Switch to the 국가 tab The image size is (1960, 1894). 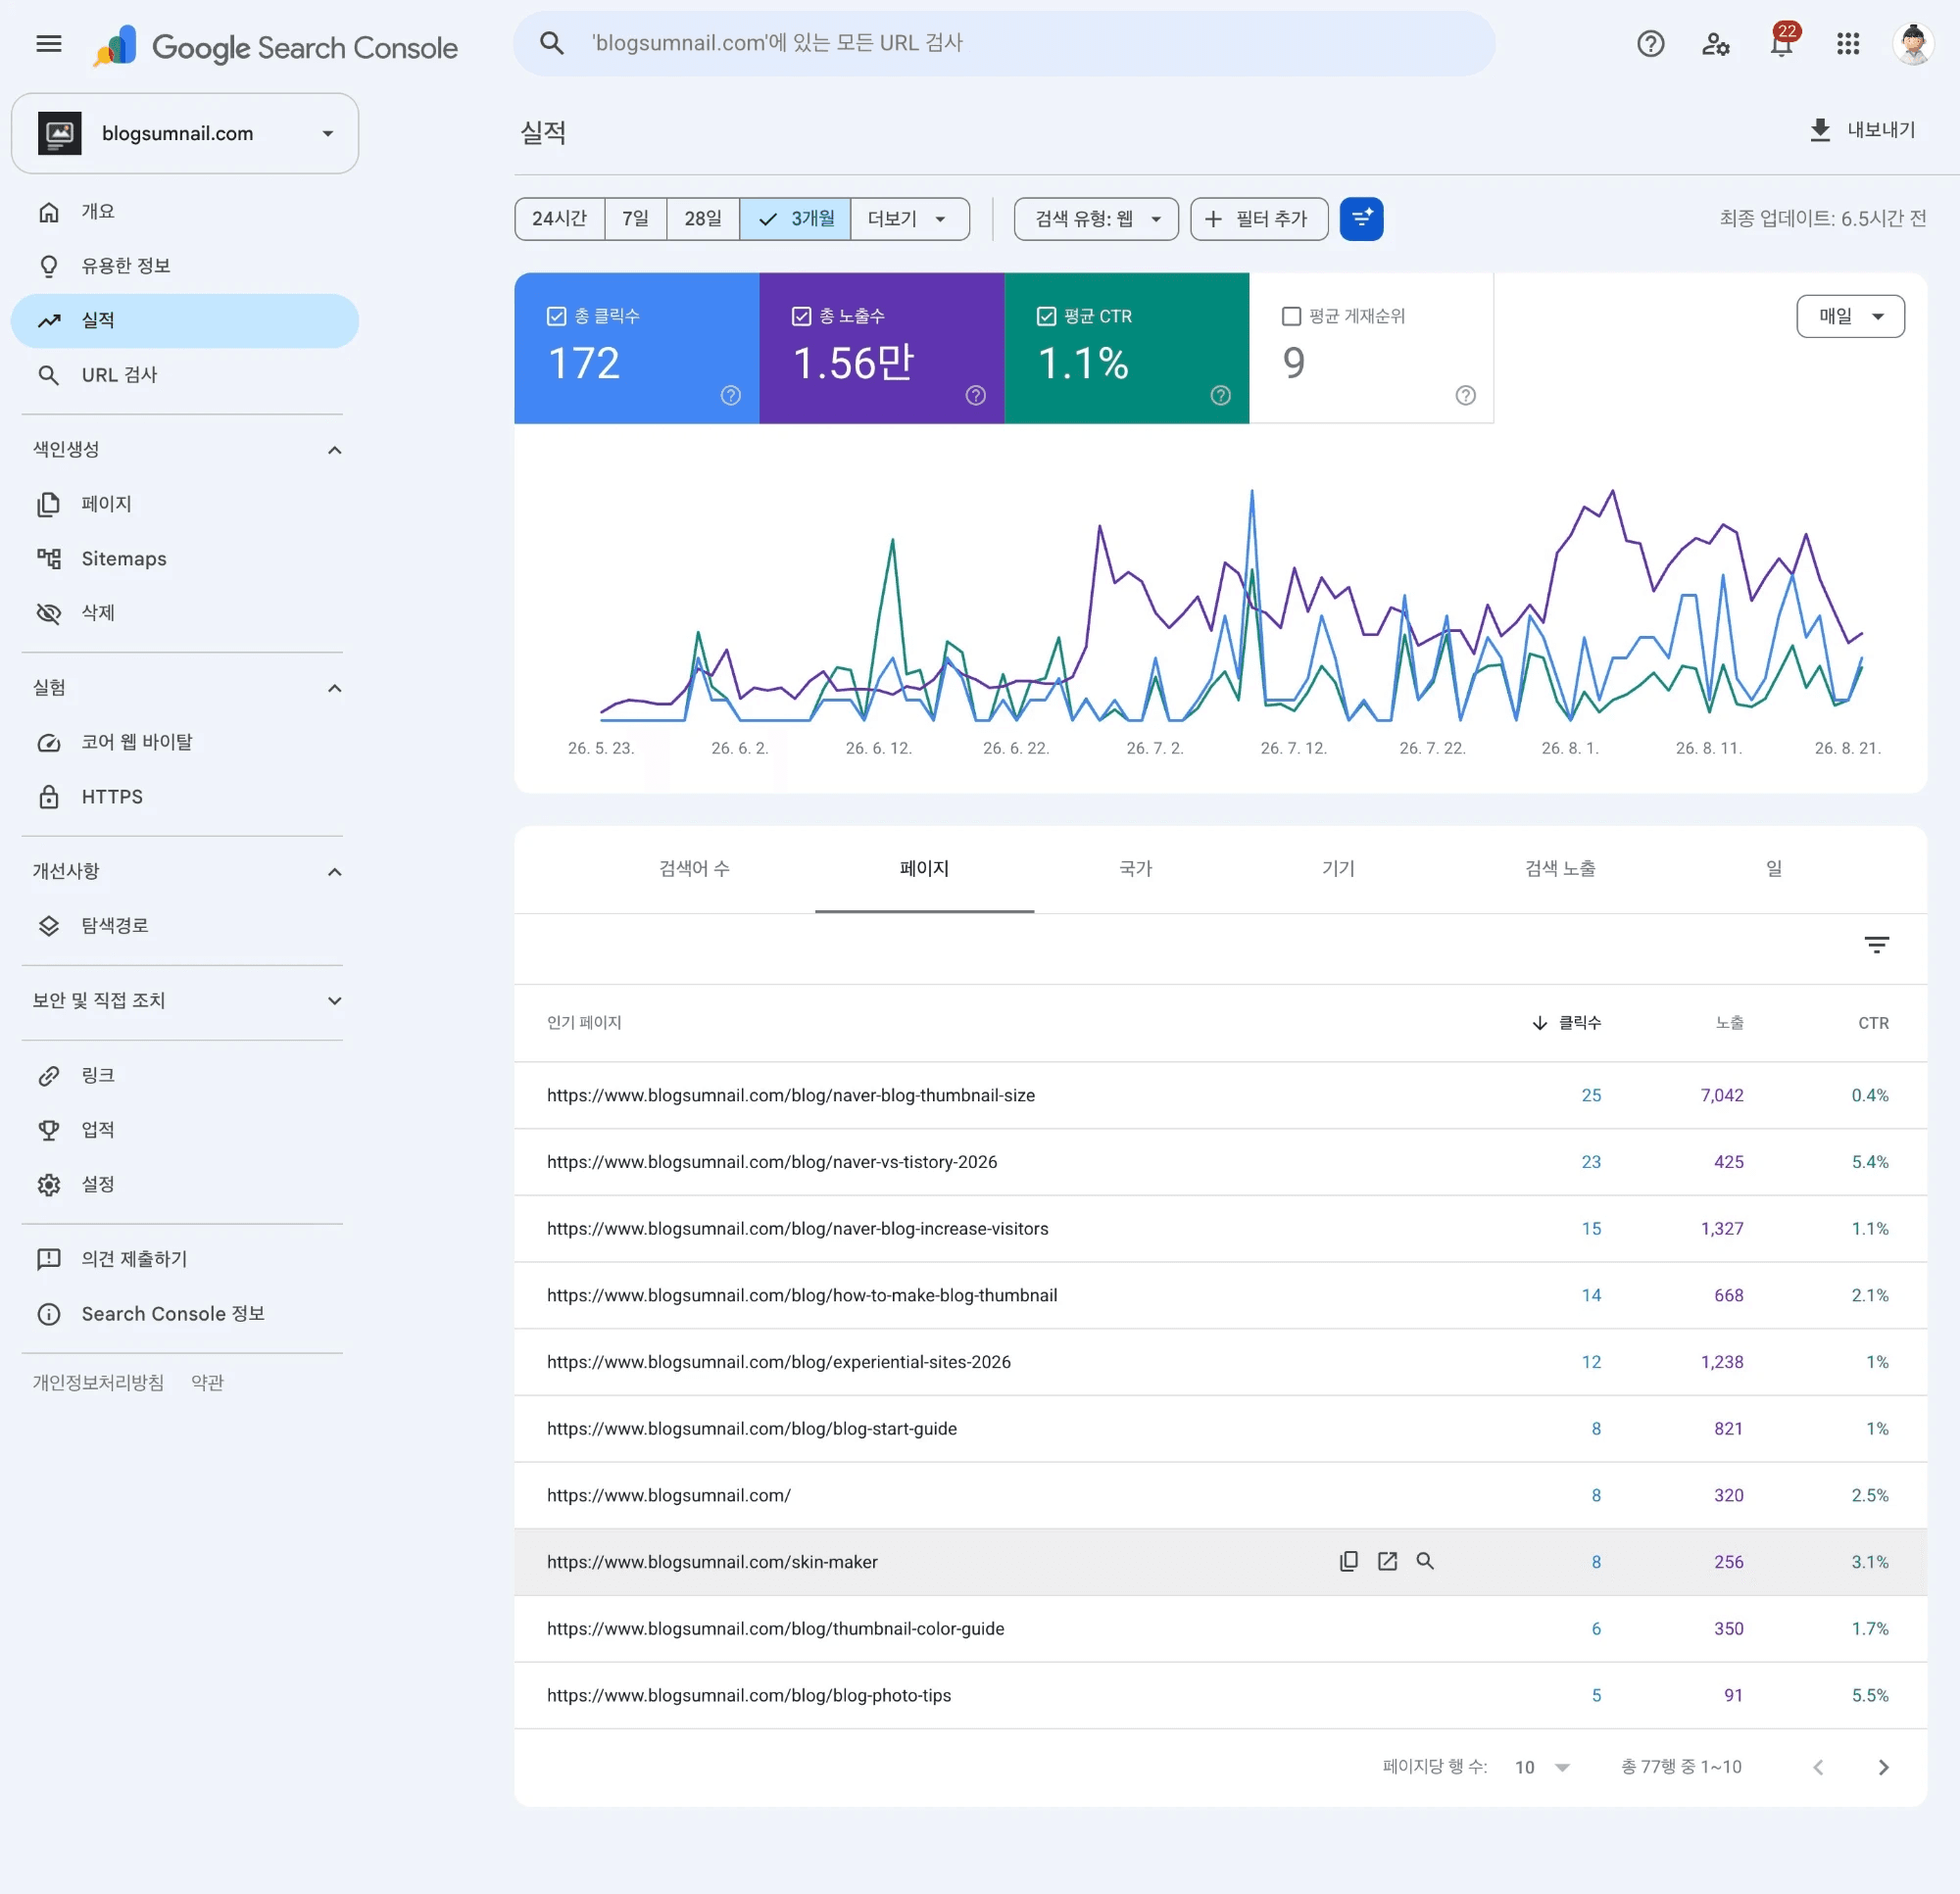click(1135, 868)
